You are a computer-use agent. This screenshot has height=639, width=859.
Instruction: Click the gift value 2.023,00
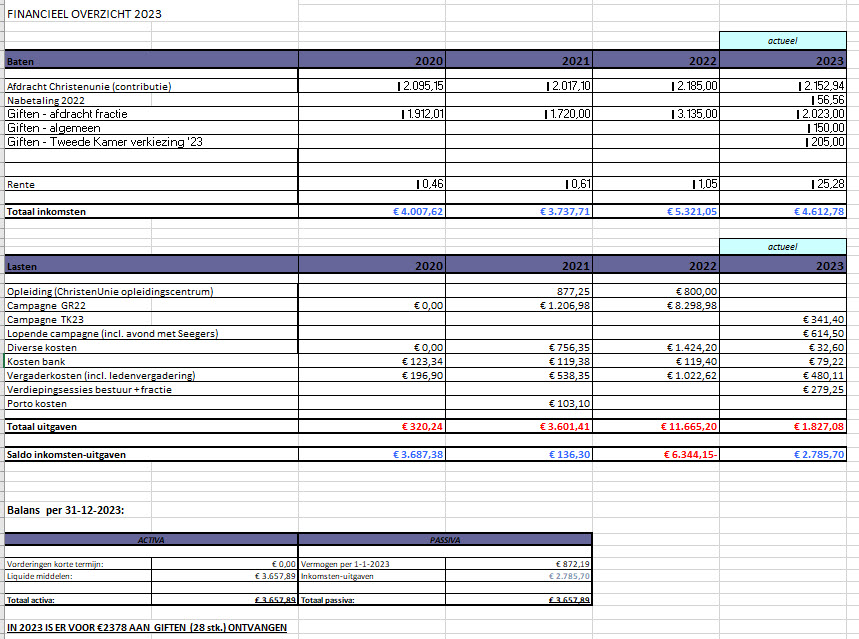click(x=821, y=114)
